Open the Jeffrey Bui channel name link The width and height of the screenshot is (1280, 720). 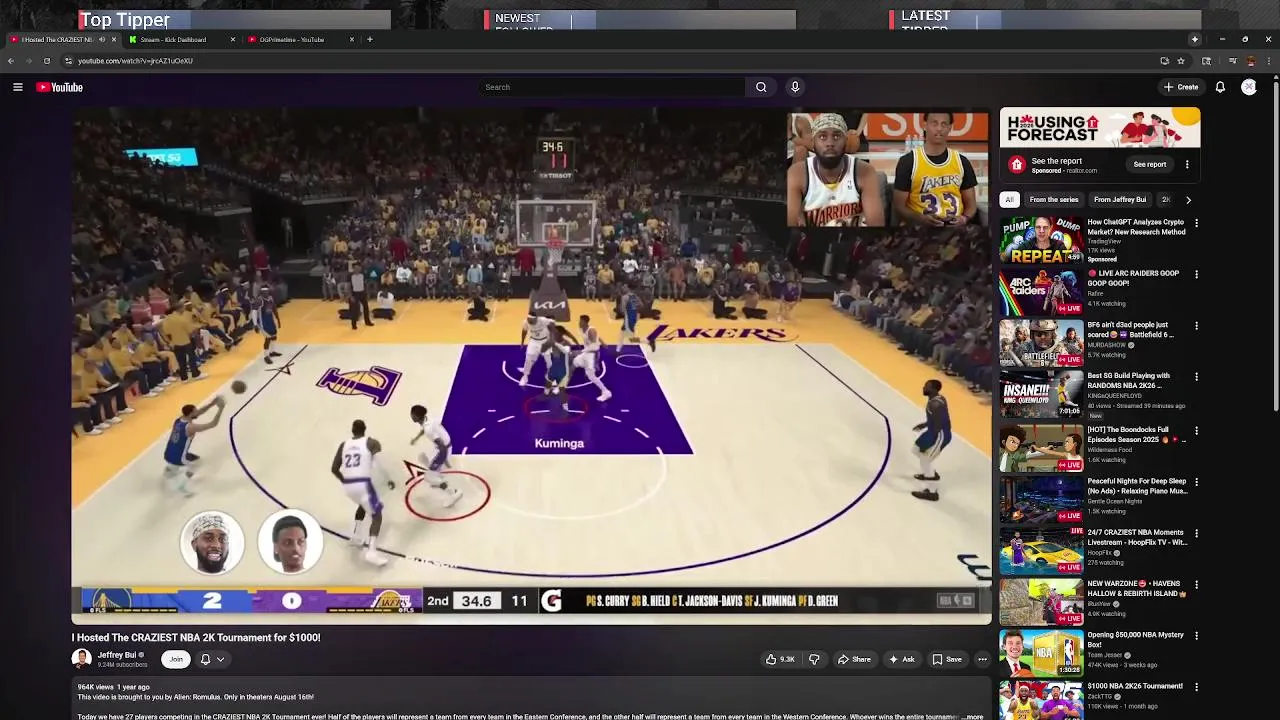click(x=117, y=655)
